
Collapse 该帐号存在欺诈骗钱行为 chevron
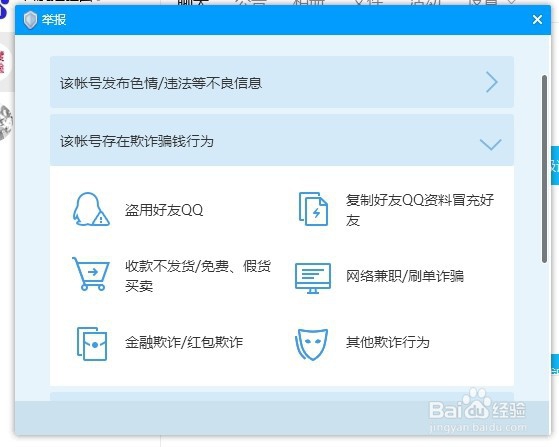pyautogui.click(x=491, y=144)
